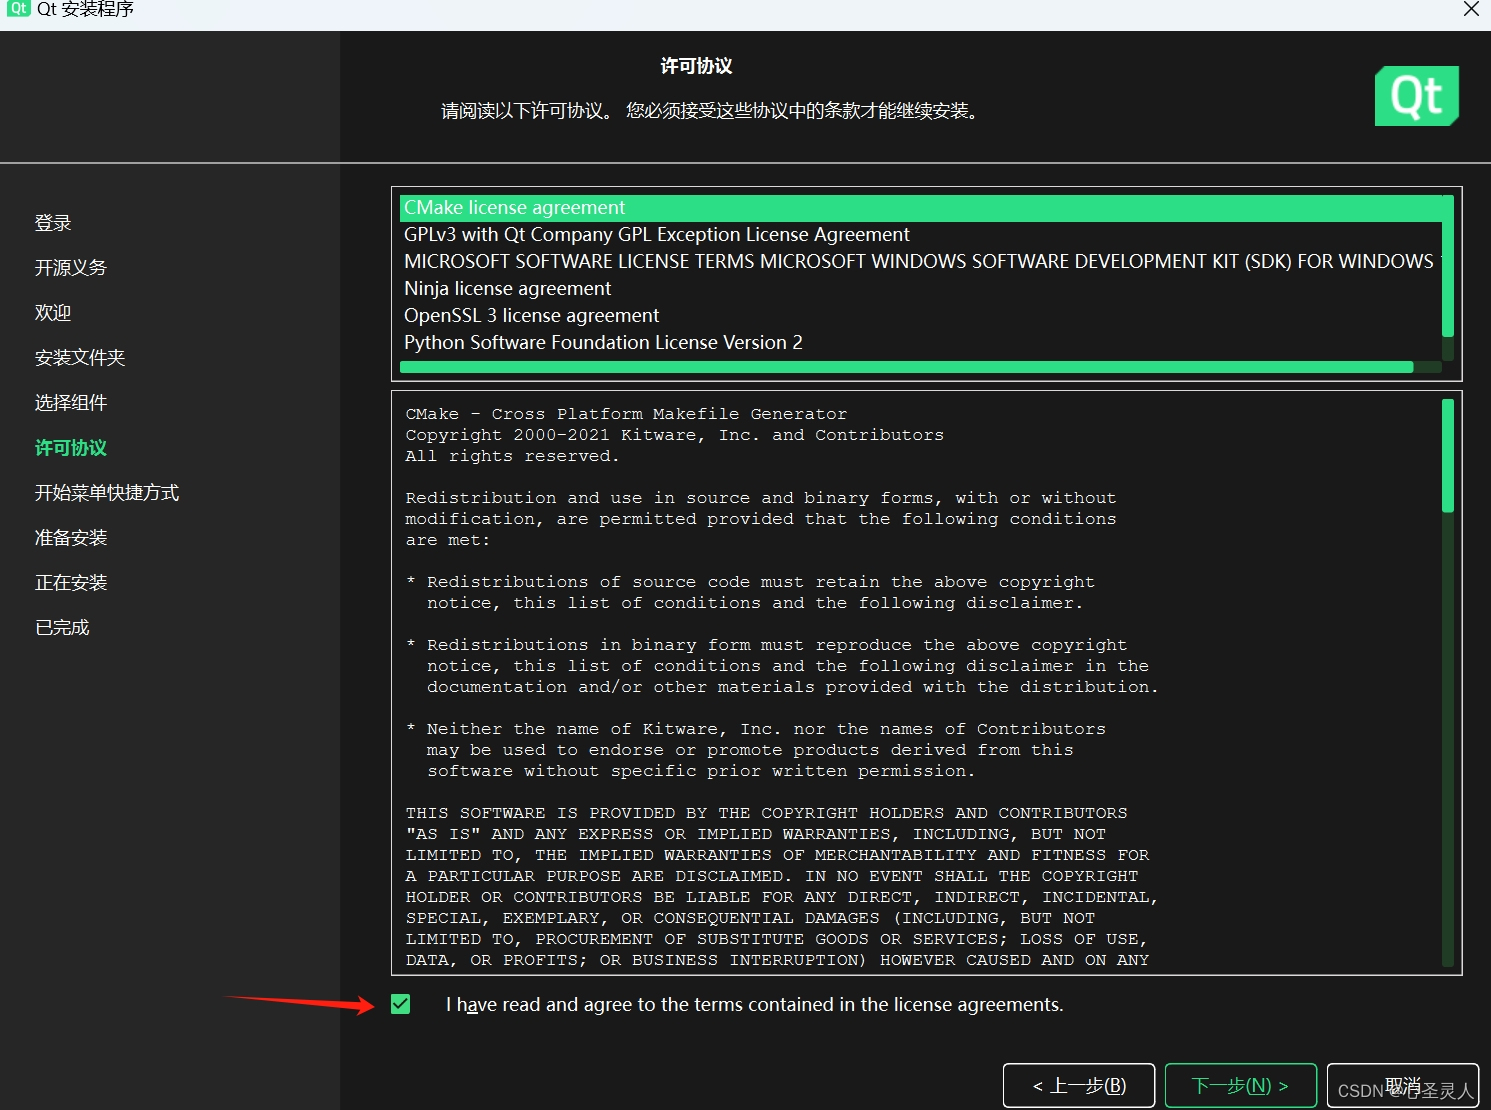Open the Ninja license agreement
This screenshot has width=1491, height=1110.
507,288
